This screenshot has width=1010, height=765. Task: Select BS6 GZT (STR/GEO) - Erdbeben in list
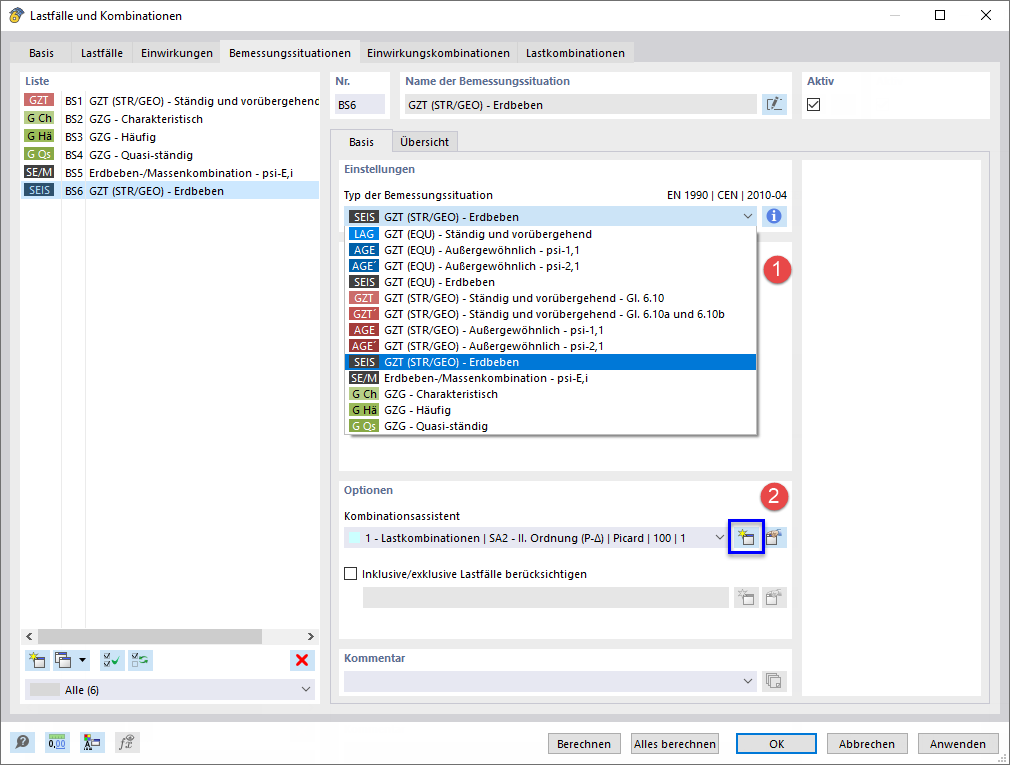click(170, 191)
